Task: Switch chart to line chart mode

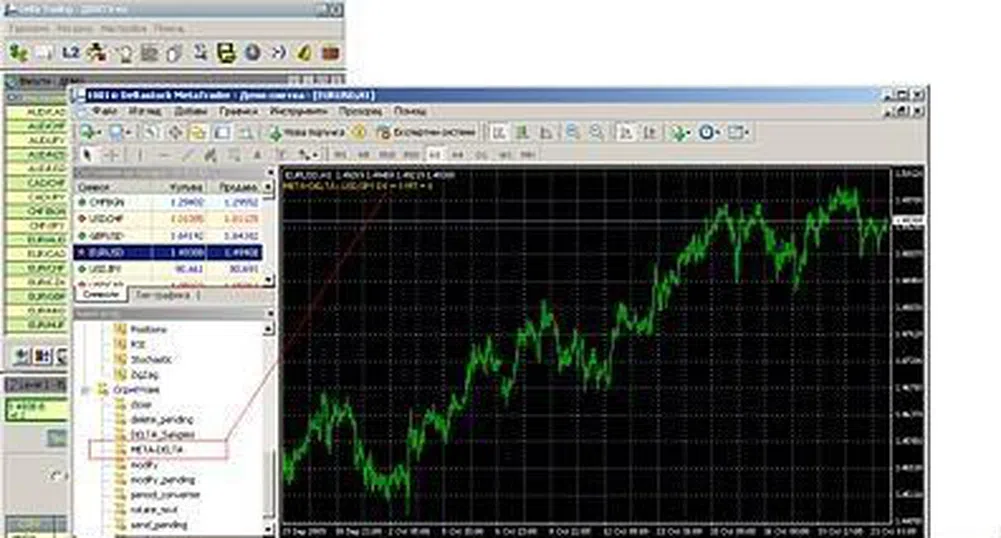Action: [546, 133]
